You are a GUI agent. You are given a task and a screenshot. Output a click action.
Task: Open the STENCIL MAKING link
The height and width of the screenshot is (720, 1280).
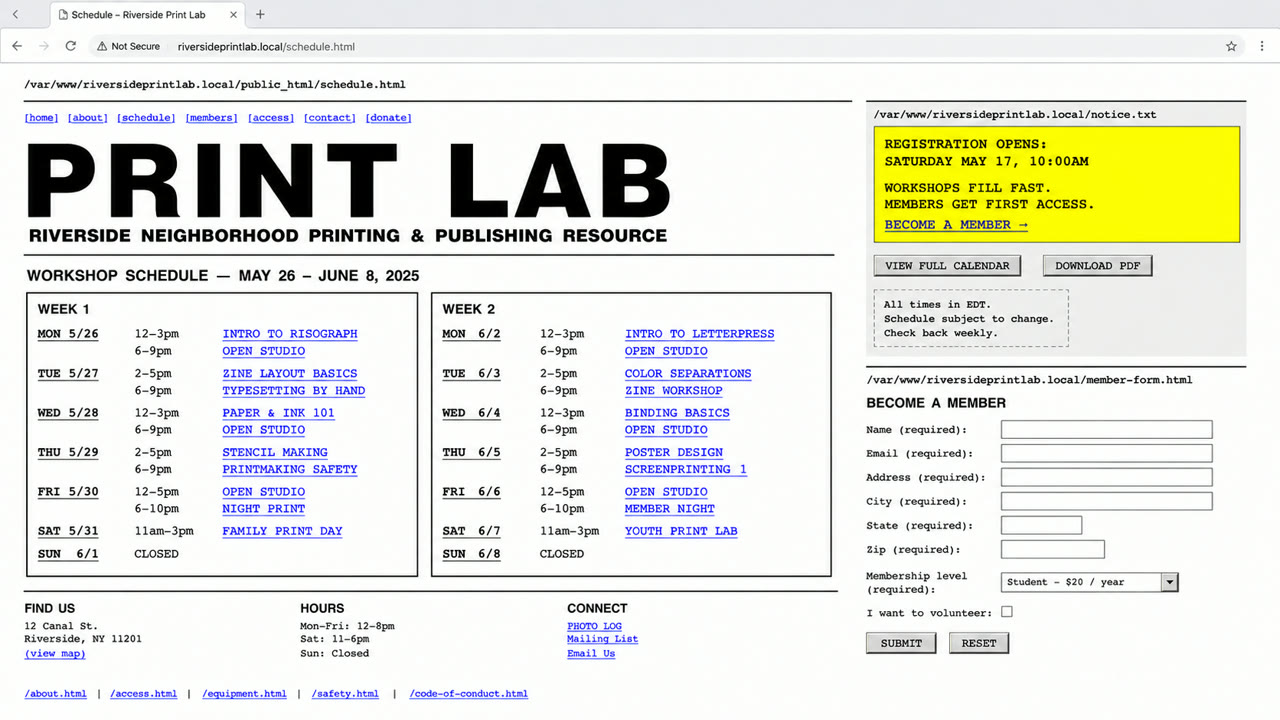(275, 453)
